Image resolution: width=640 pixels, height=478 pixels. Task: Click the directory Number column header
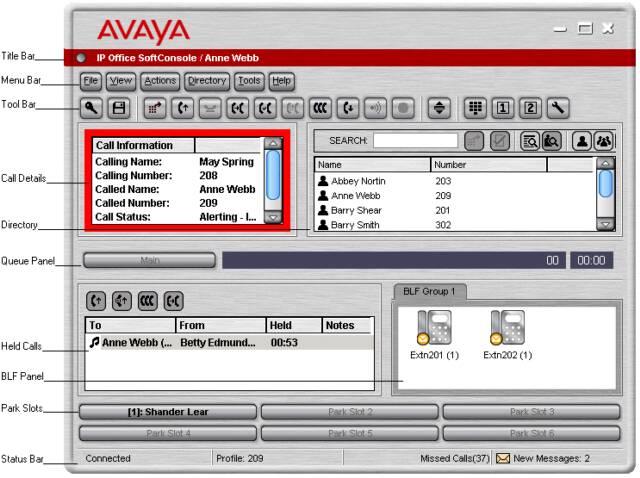pos(489,165)
